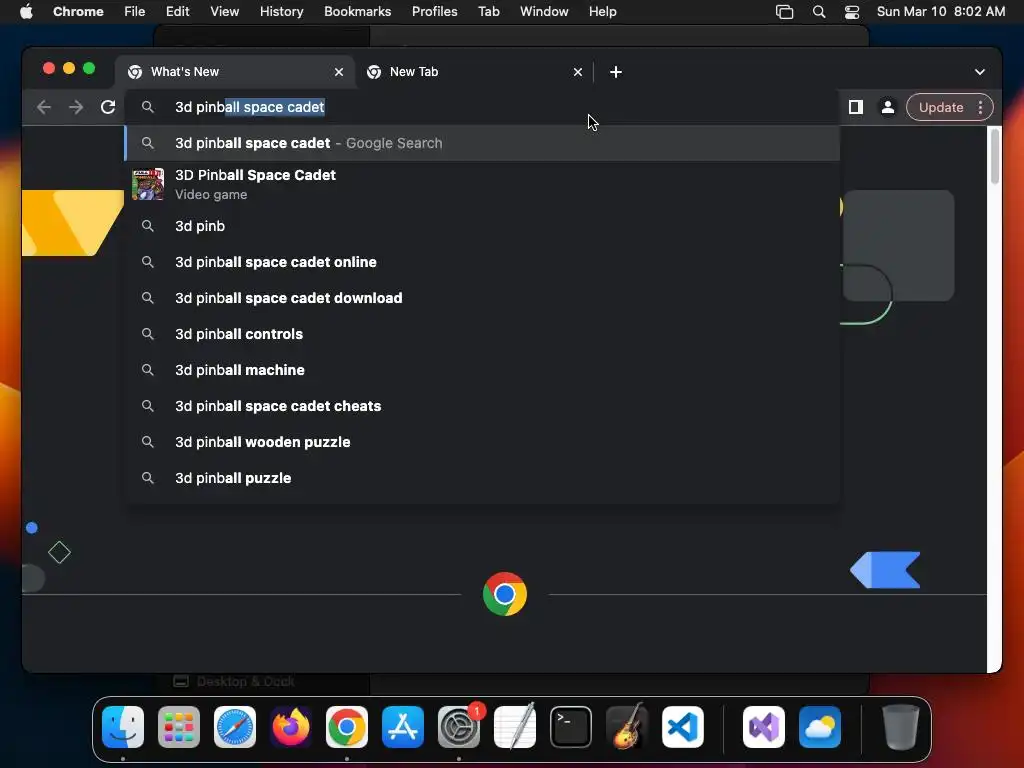Open Control Center in menu bar
1024x768 pixels.
852,12
